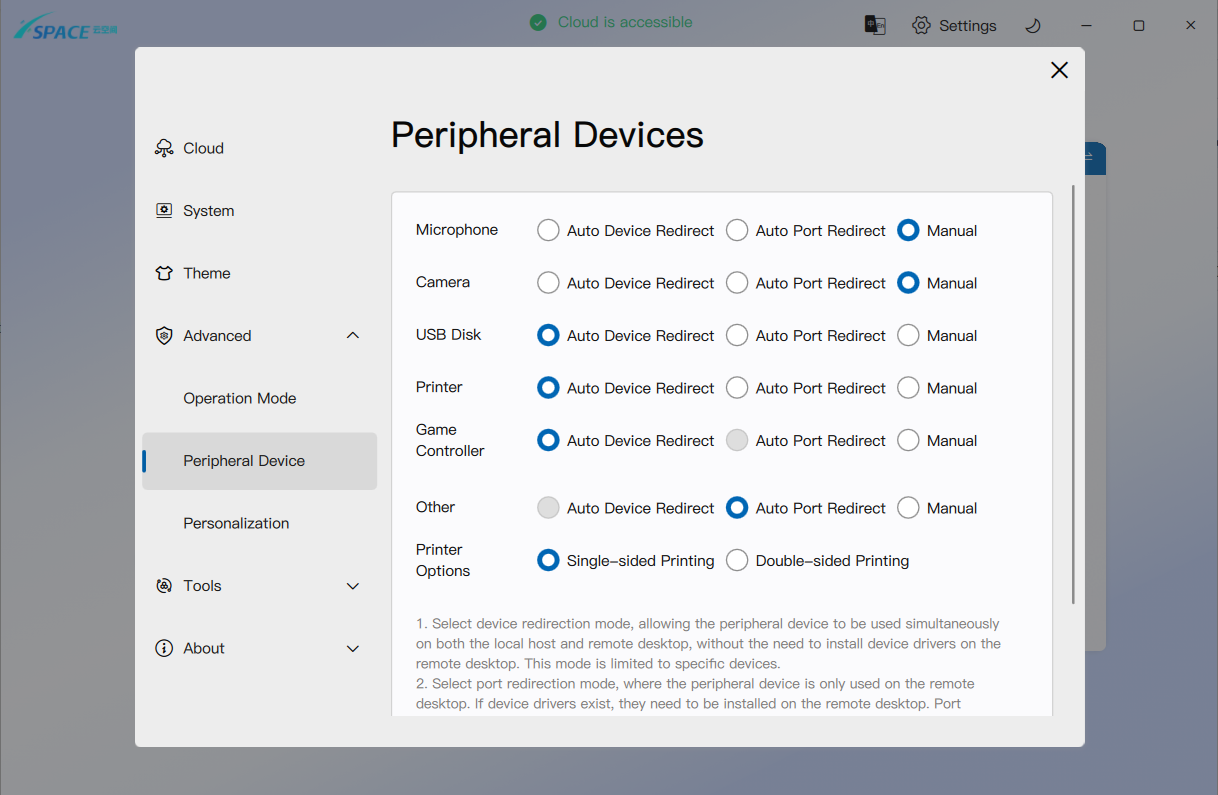Click the language translate icon in title bar
This screenshot has height=795, width=1218.
coord(875,25)
